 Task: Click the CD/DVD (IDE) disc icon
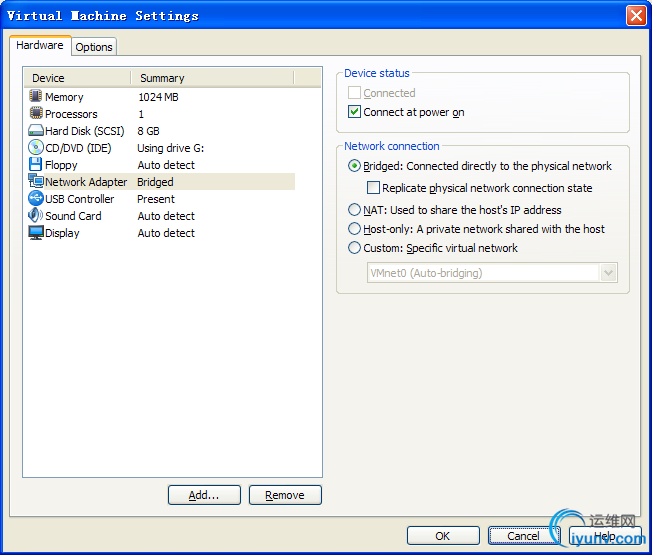(x=36, y=147)
